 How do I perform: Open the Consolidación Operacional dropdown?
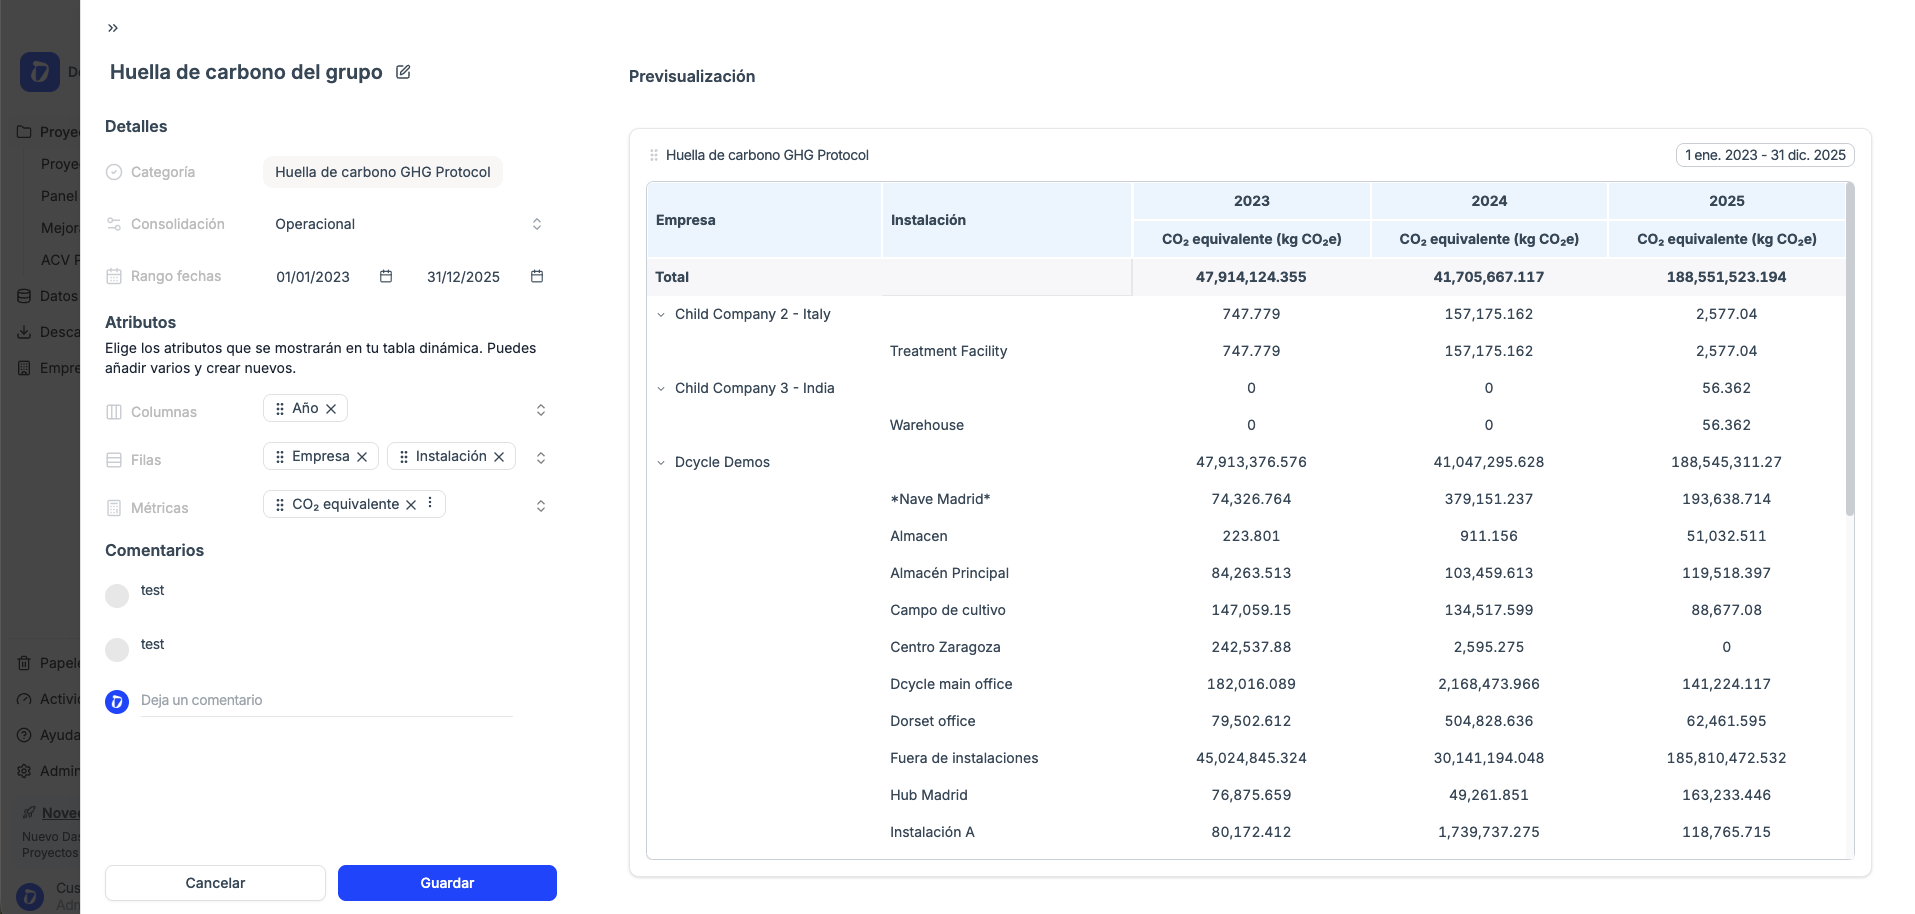point(536,224)
